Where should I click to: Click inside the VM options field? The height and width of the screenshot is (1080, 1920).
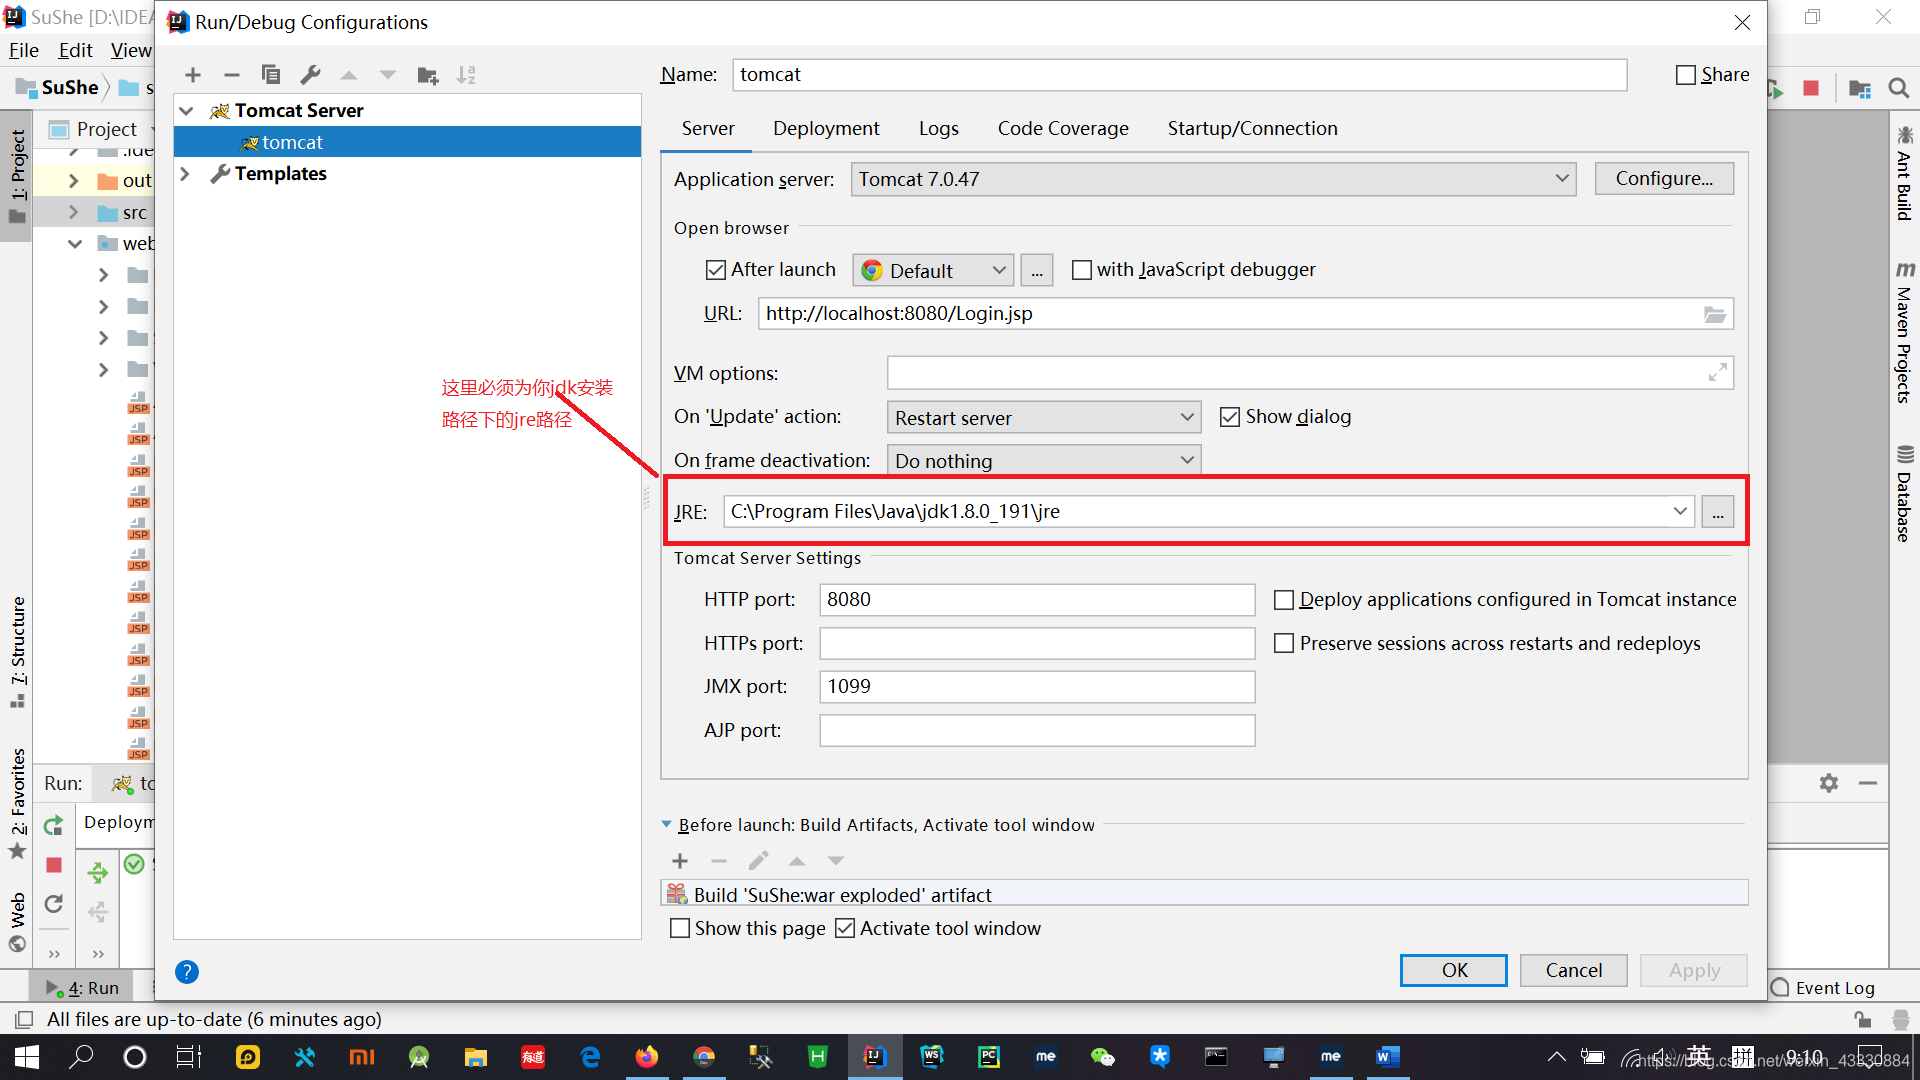[x=1200, y=372]
